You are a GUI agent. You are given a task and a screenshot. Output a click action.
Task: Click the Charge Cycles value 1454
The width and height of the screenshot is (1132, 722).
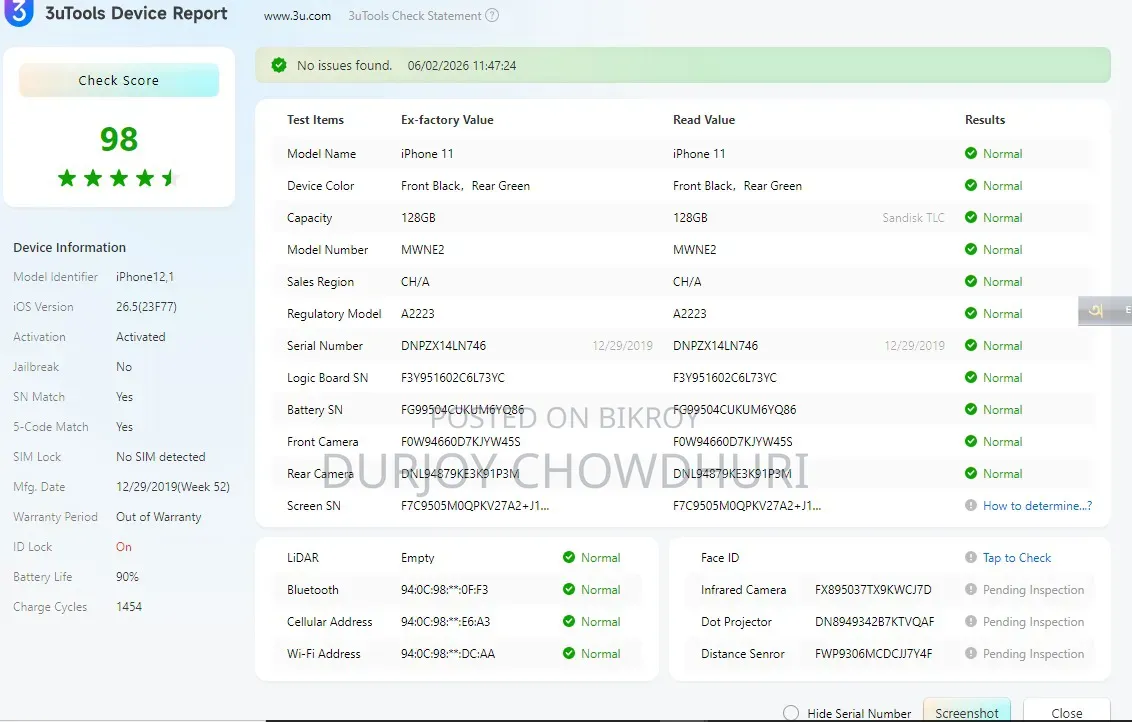129,606
